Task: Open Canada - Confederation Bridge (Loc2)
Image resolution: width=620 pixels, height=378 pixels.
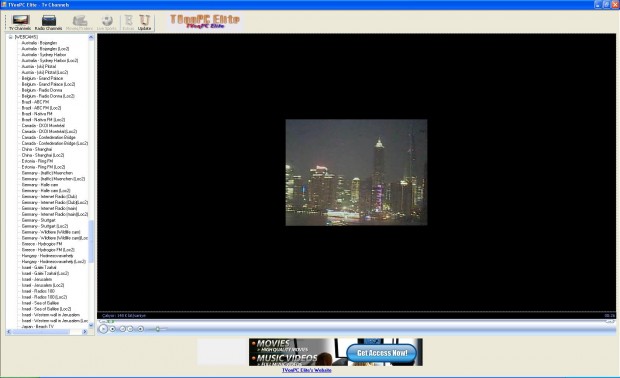Action: (55, 143)
